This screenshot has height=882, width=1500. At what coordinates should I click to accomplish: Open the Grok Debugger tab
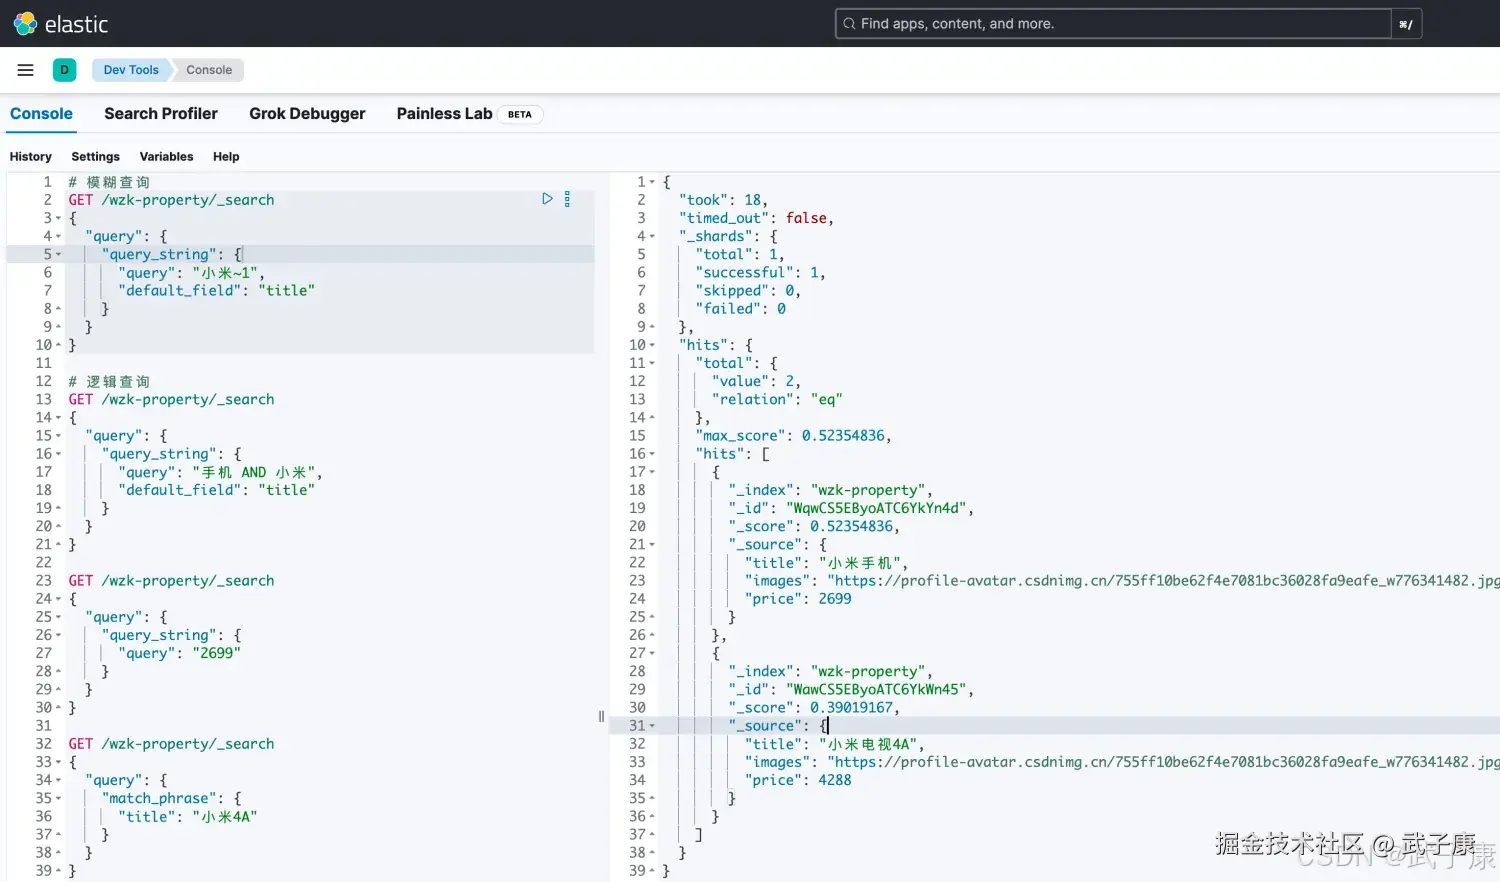307,113
